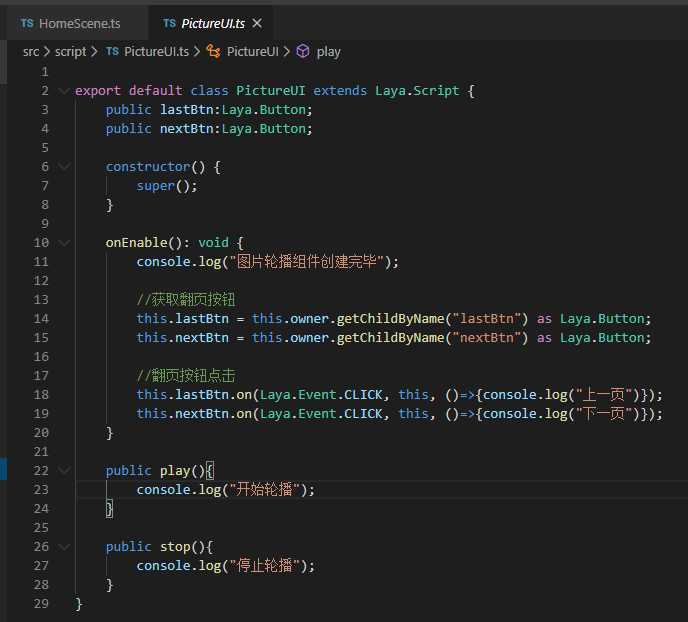
Task: Click line number 14 in gutter
Action: coord(41,318)
